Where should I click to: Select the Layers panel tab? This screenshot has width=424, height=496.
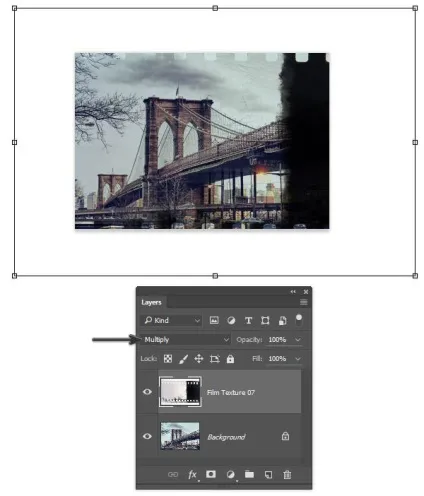coord(151,302)
